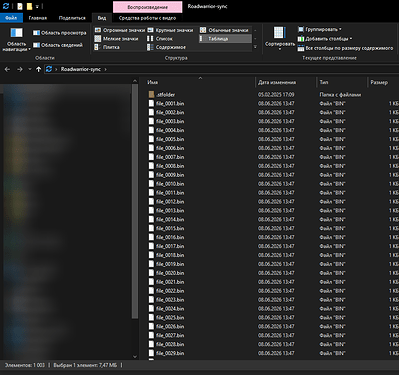
Task: Select Tiles view (Плитка)
Action: point(107,47)
